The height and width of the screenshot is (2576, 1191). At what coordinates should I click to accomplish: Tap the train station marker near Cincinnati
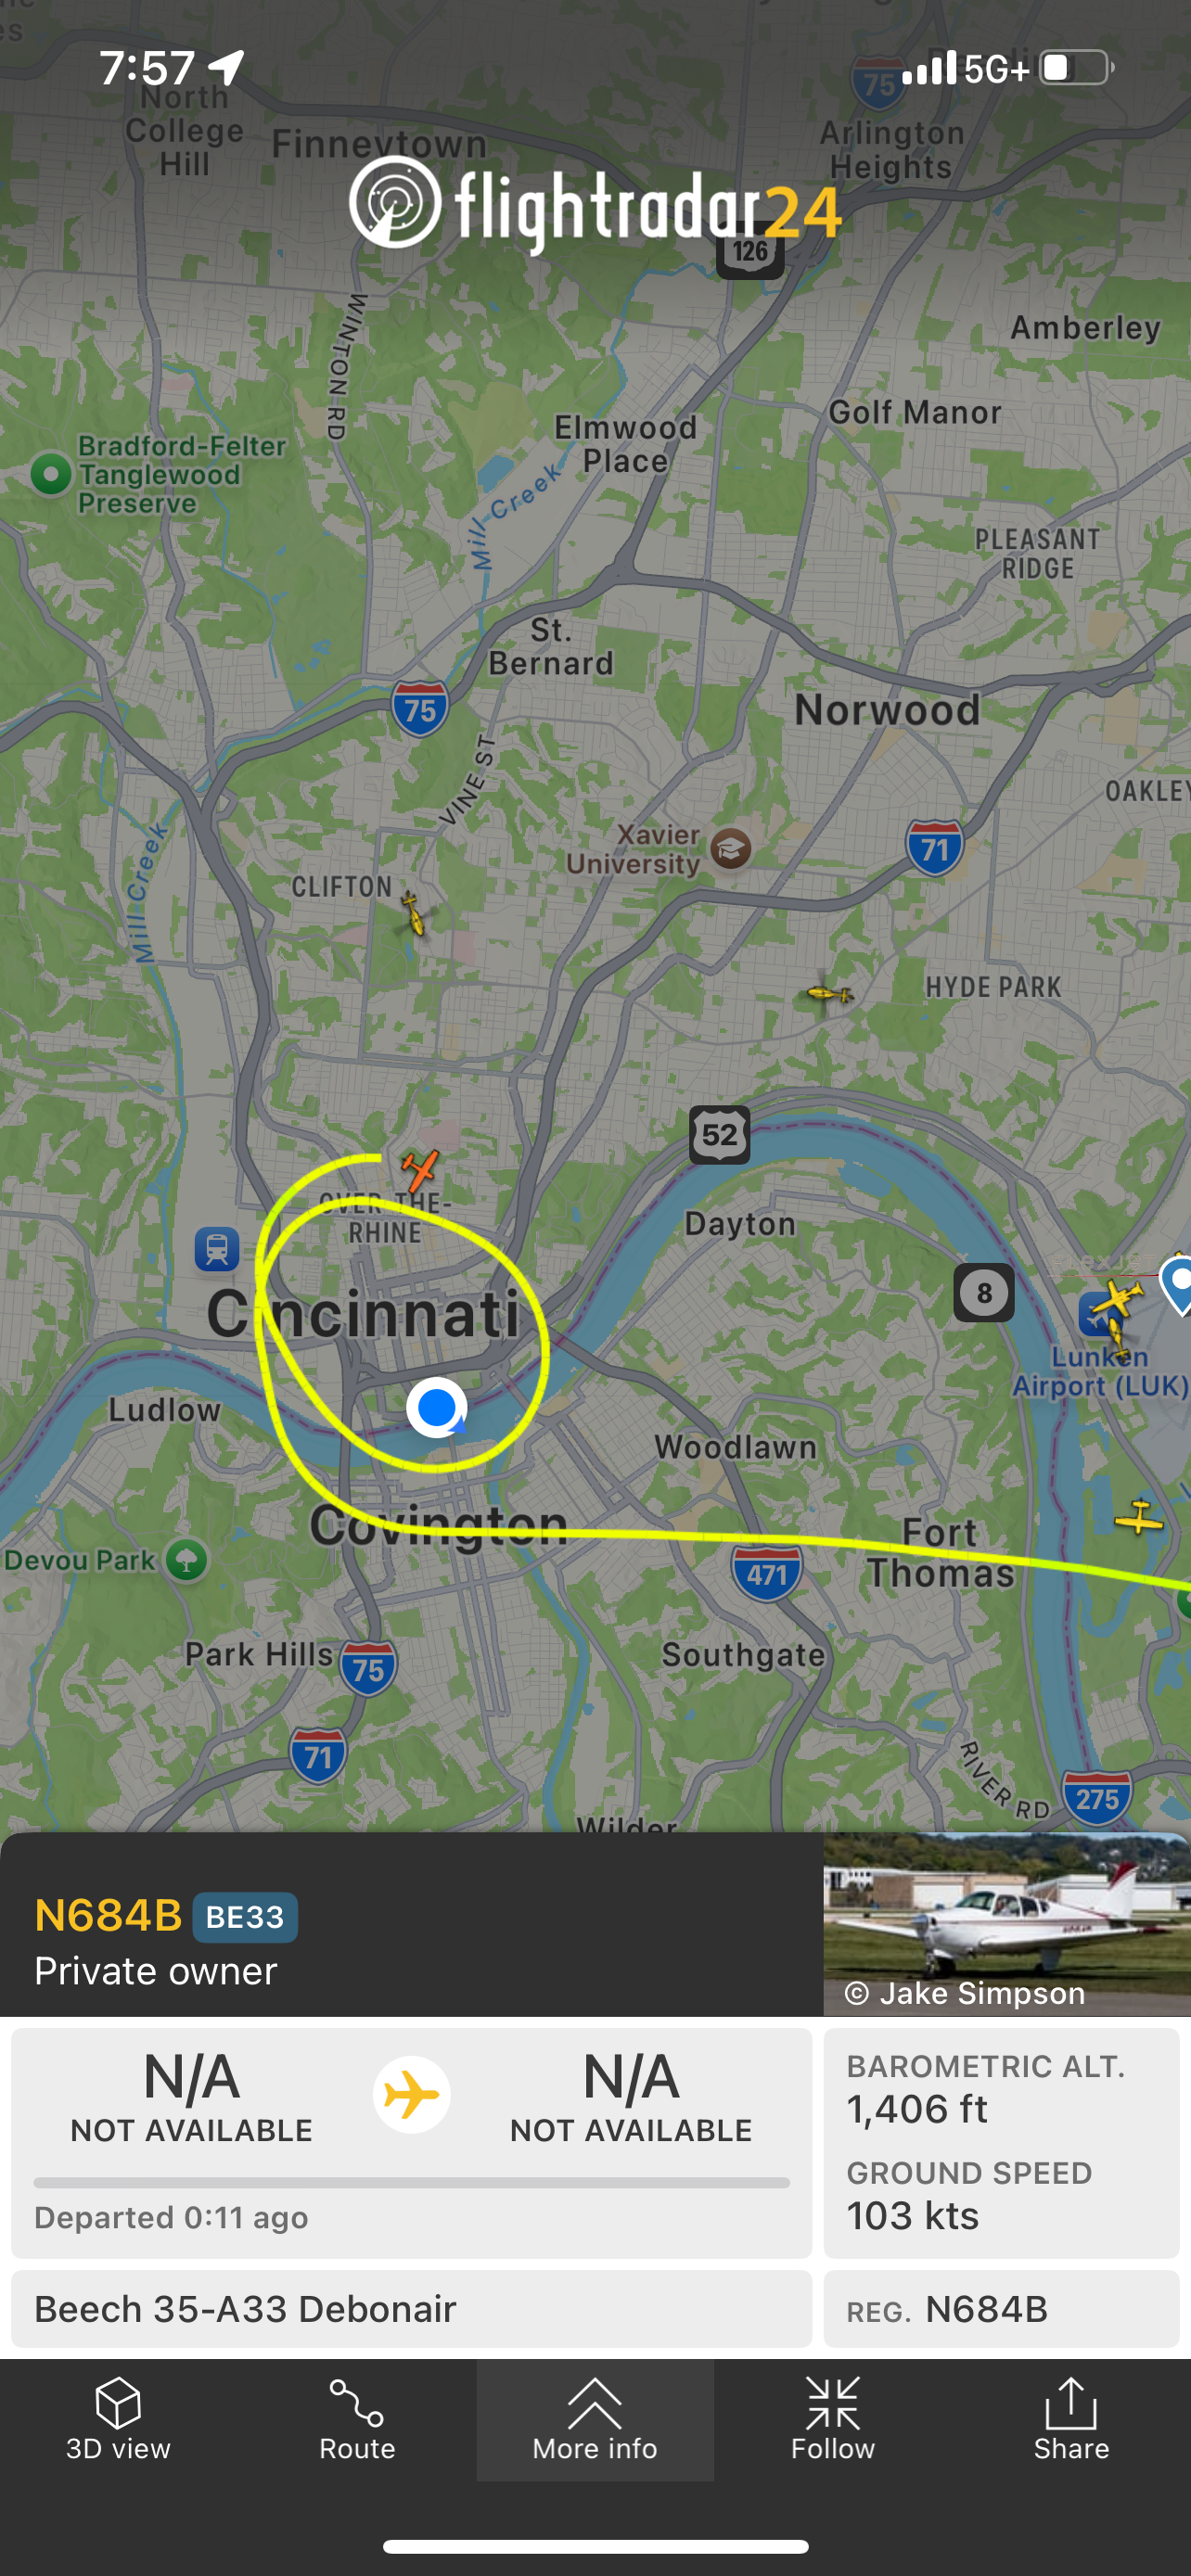tap(217, 1249)
